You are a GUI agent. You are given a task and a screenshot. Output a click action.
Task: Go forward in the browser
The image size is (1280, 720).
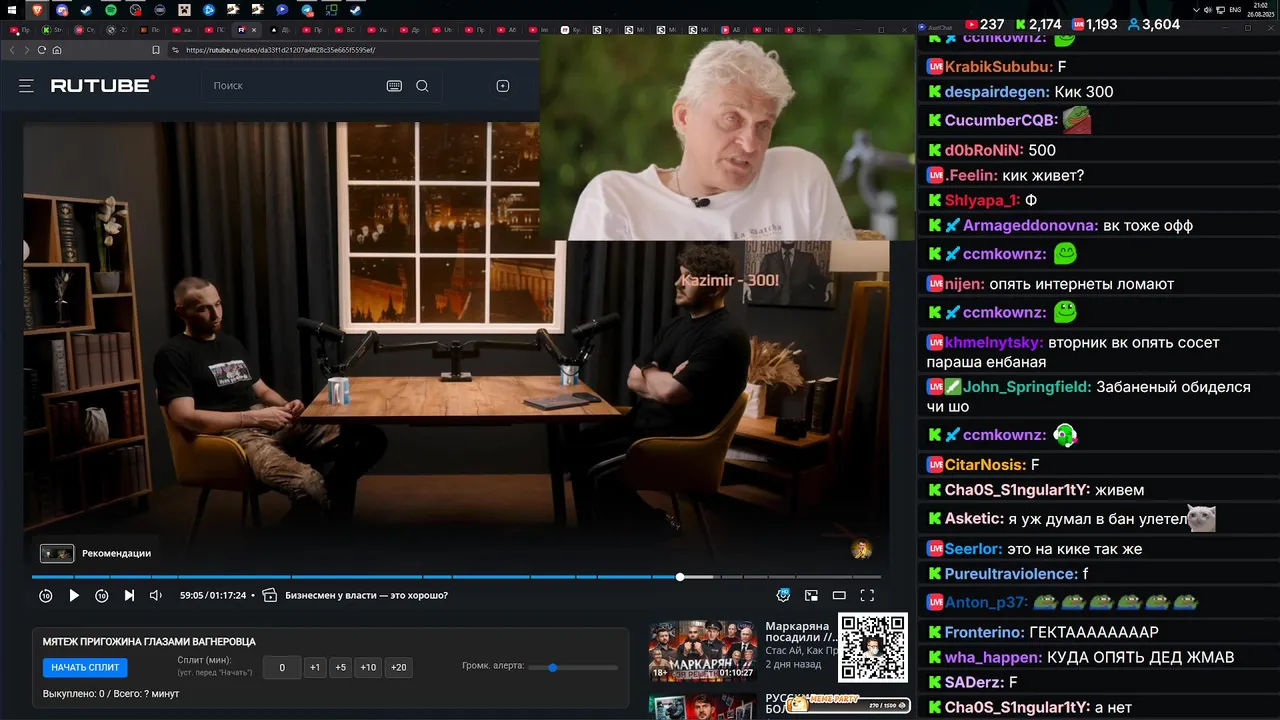pyautogui.click(x=27, y=50)
